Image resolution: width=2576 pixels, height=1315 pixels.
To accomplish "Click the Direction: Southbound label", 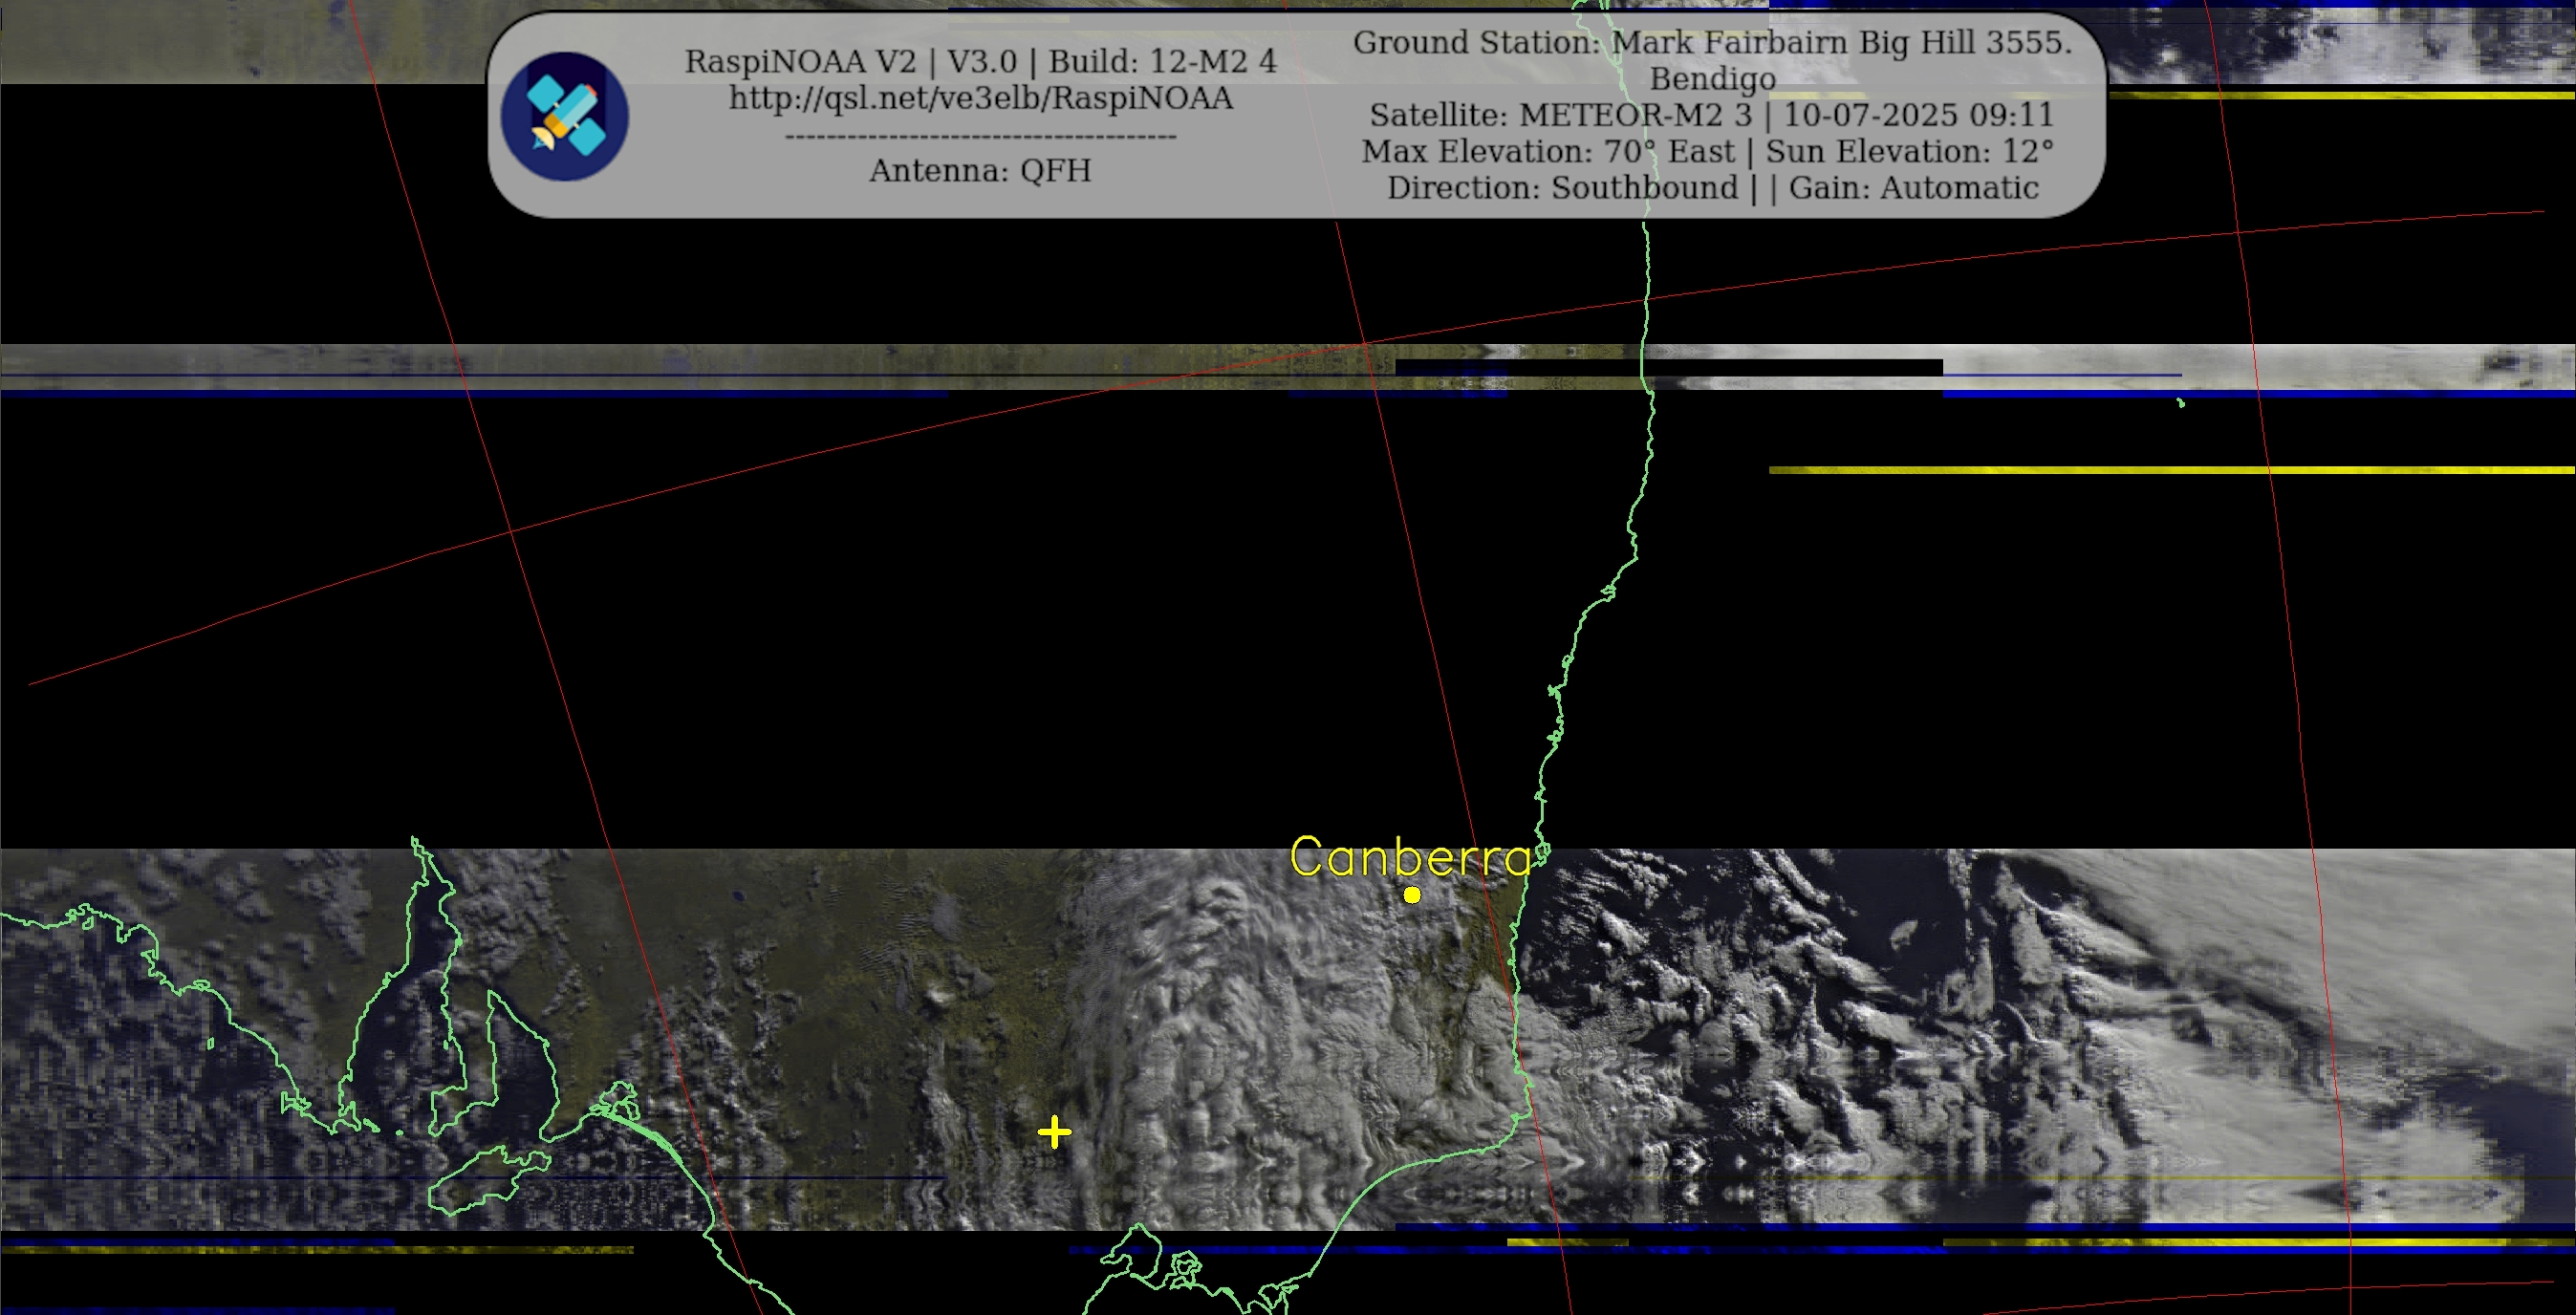I will point(1562,188).
